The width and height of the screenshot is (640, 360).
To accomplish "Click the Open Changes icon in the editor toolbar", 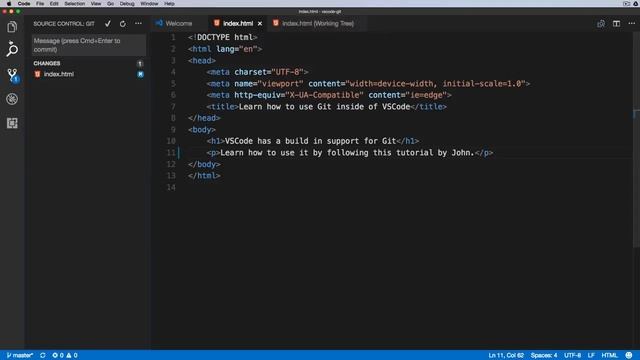I will click(601, 24).
